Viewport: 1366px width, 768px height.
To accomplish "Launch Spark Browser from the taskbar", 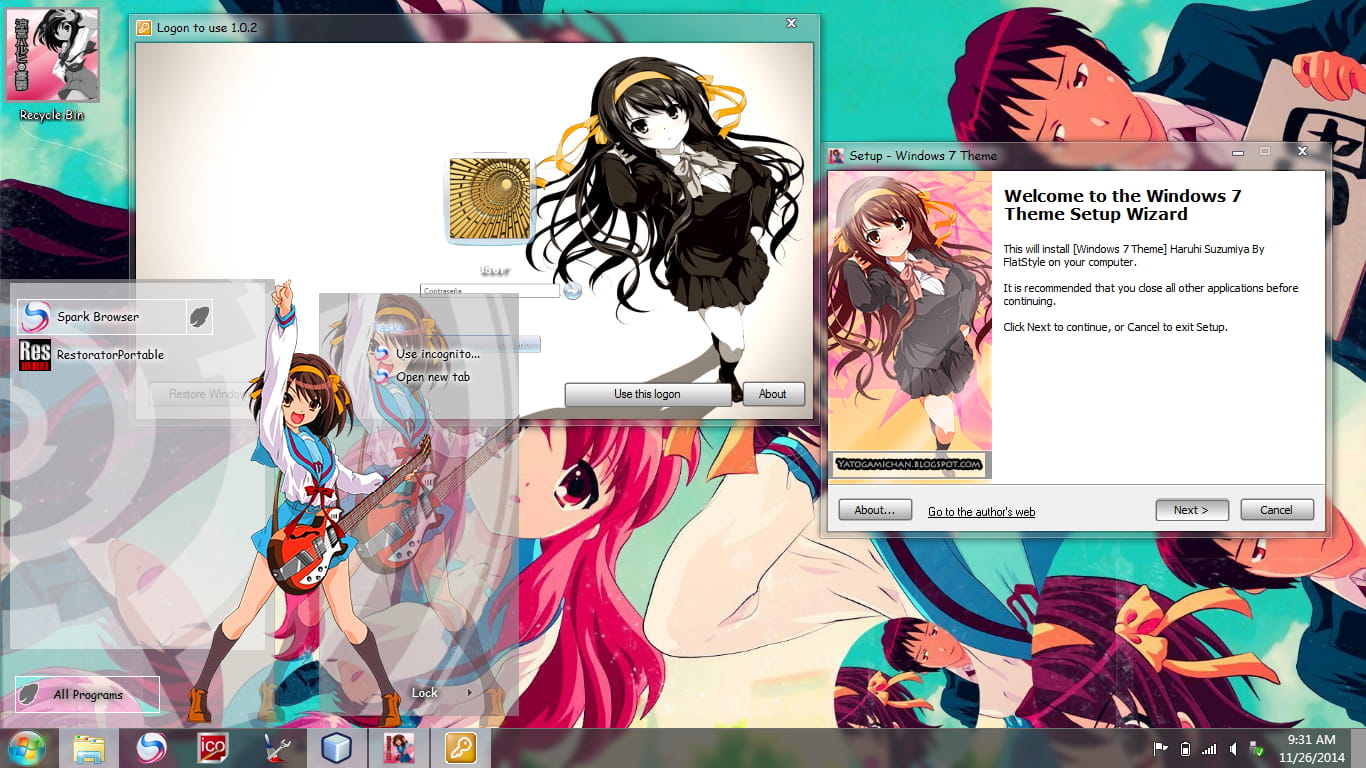I will 151,748.
